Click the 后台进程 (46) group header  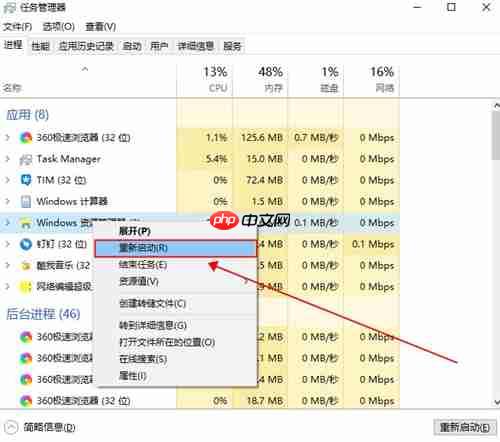tap(43, 314)
